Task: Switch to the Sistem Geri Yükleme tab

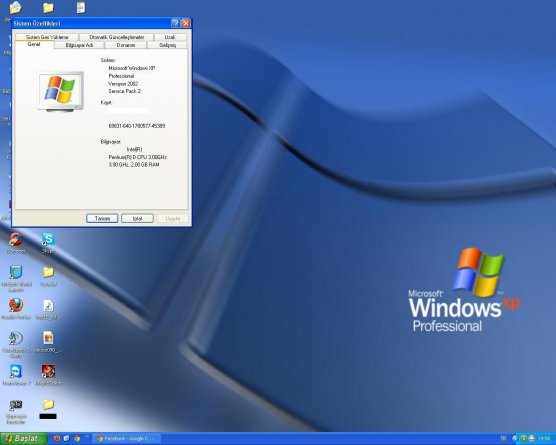Action: click(x=47, y=37)
